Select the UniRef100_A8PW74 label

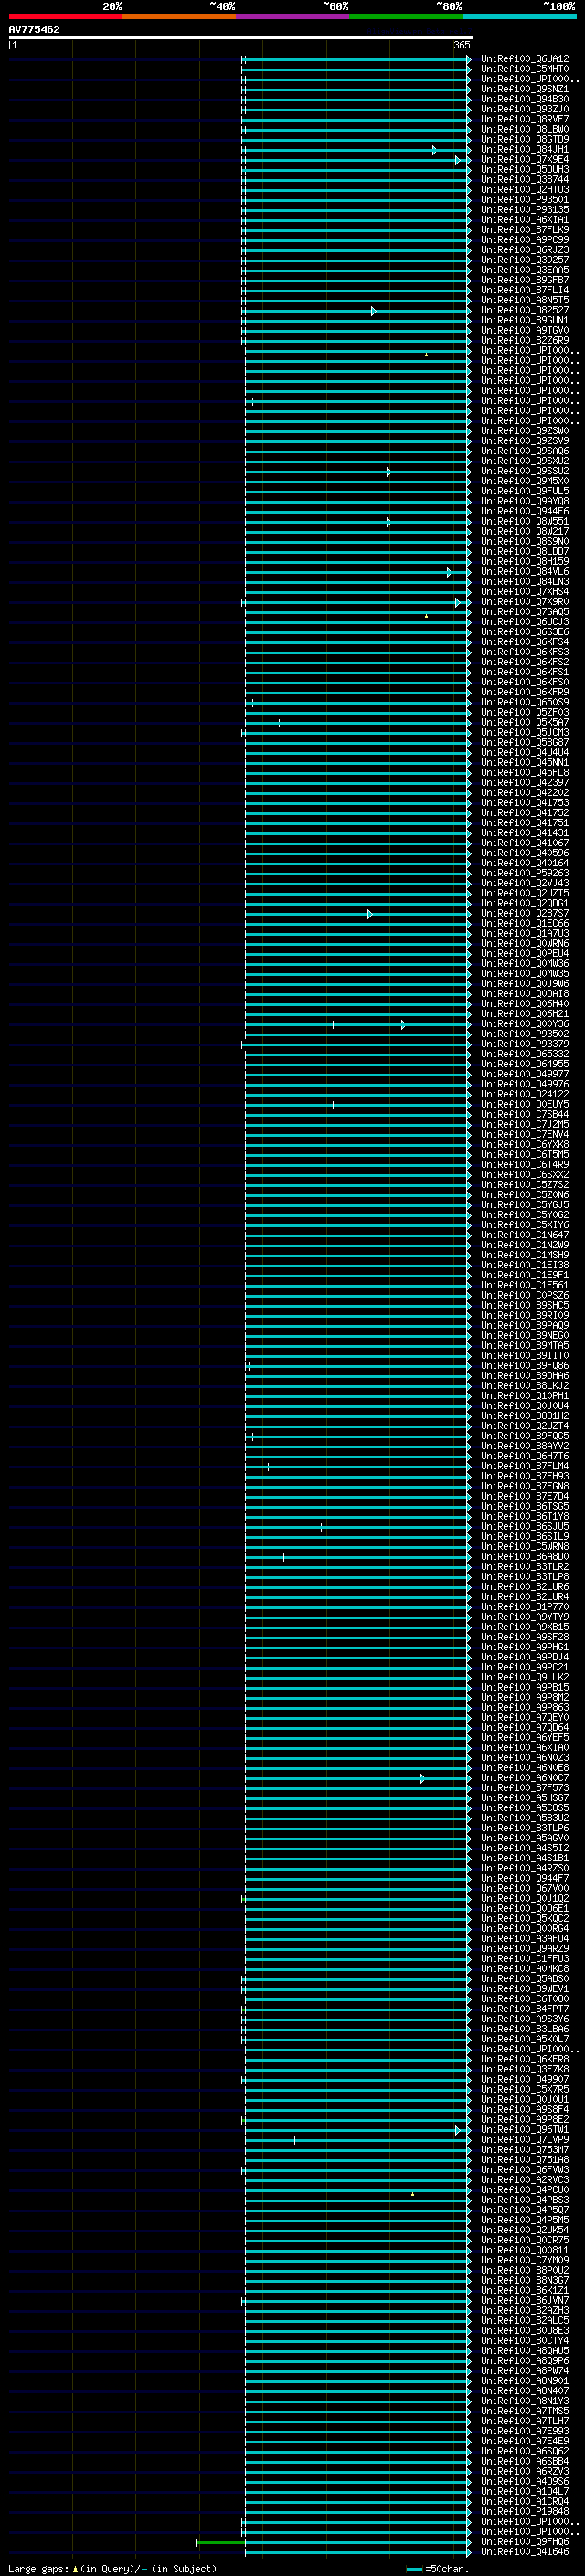[525, 2370]
